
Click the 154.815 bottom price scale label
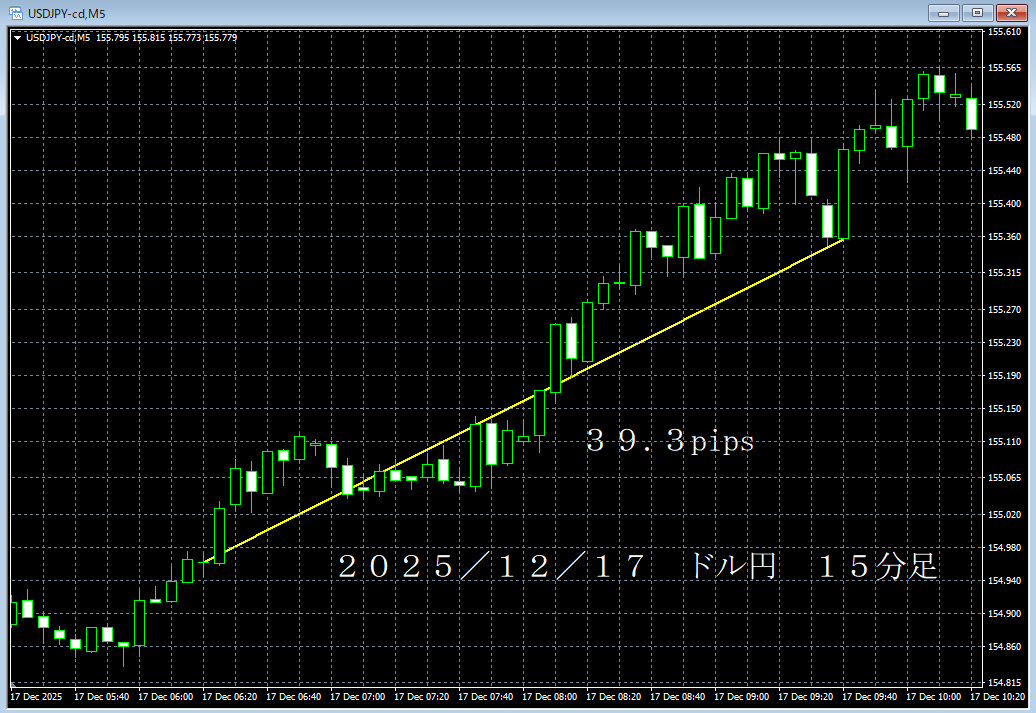[x=1005, y=681]
